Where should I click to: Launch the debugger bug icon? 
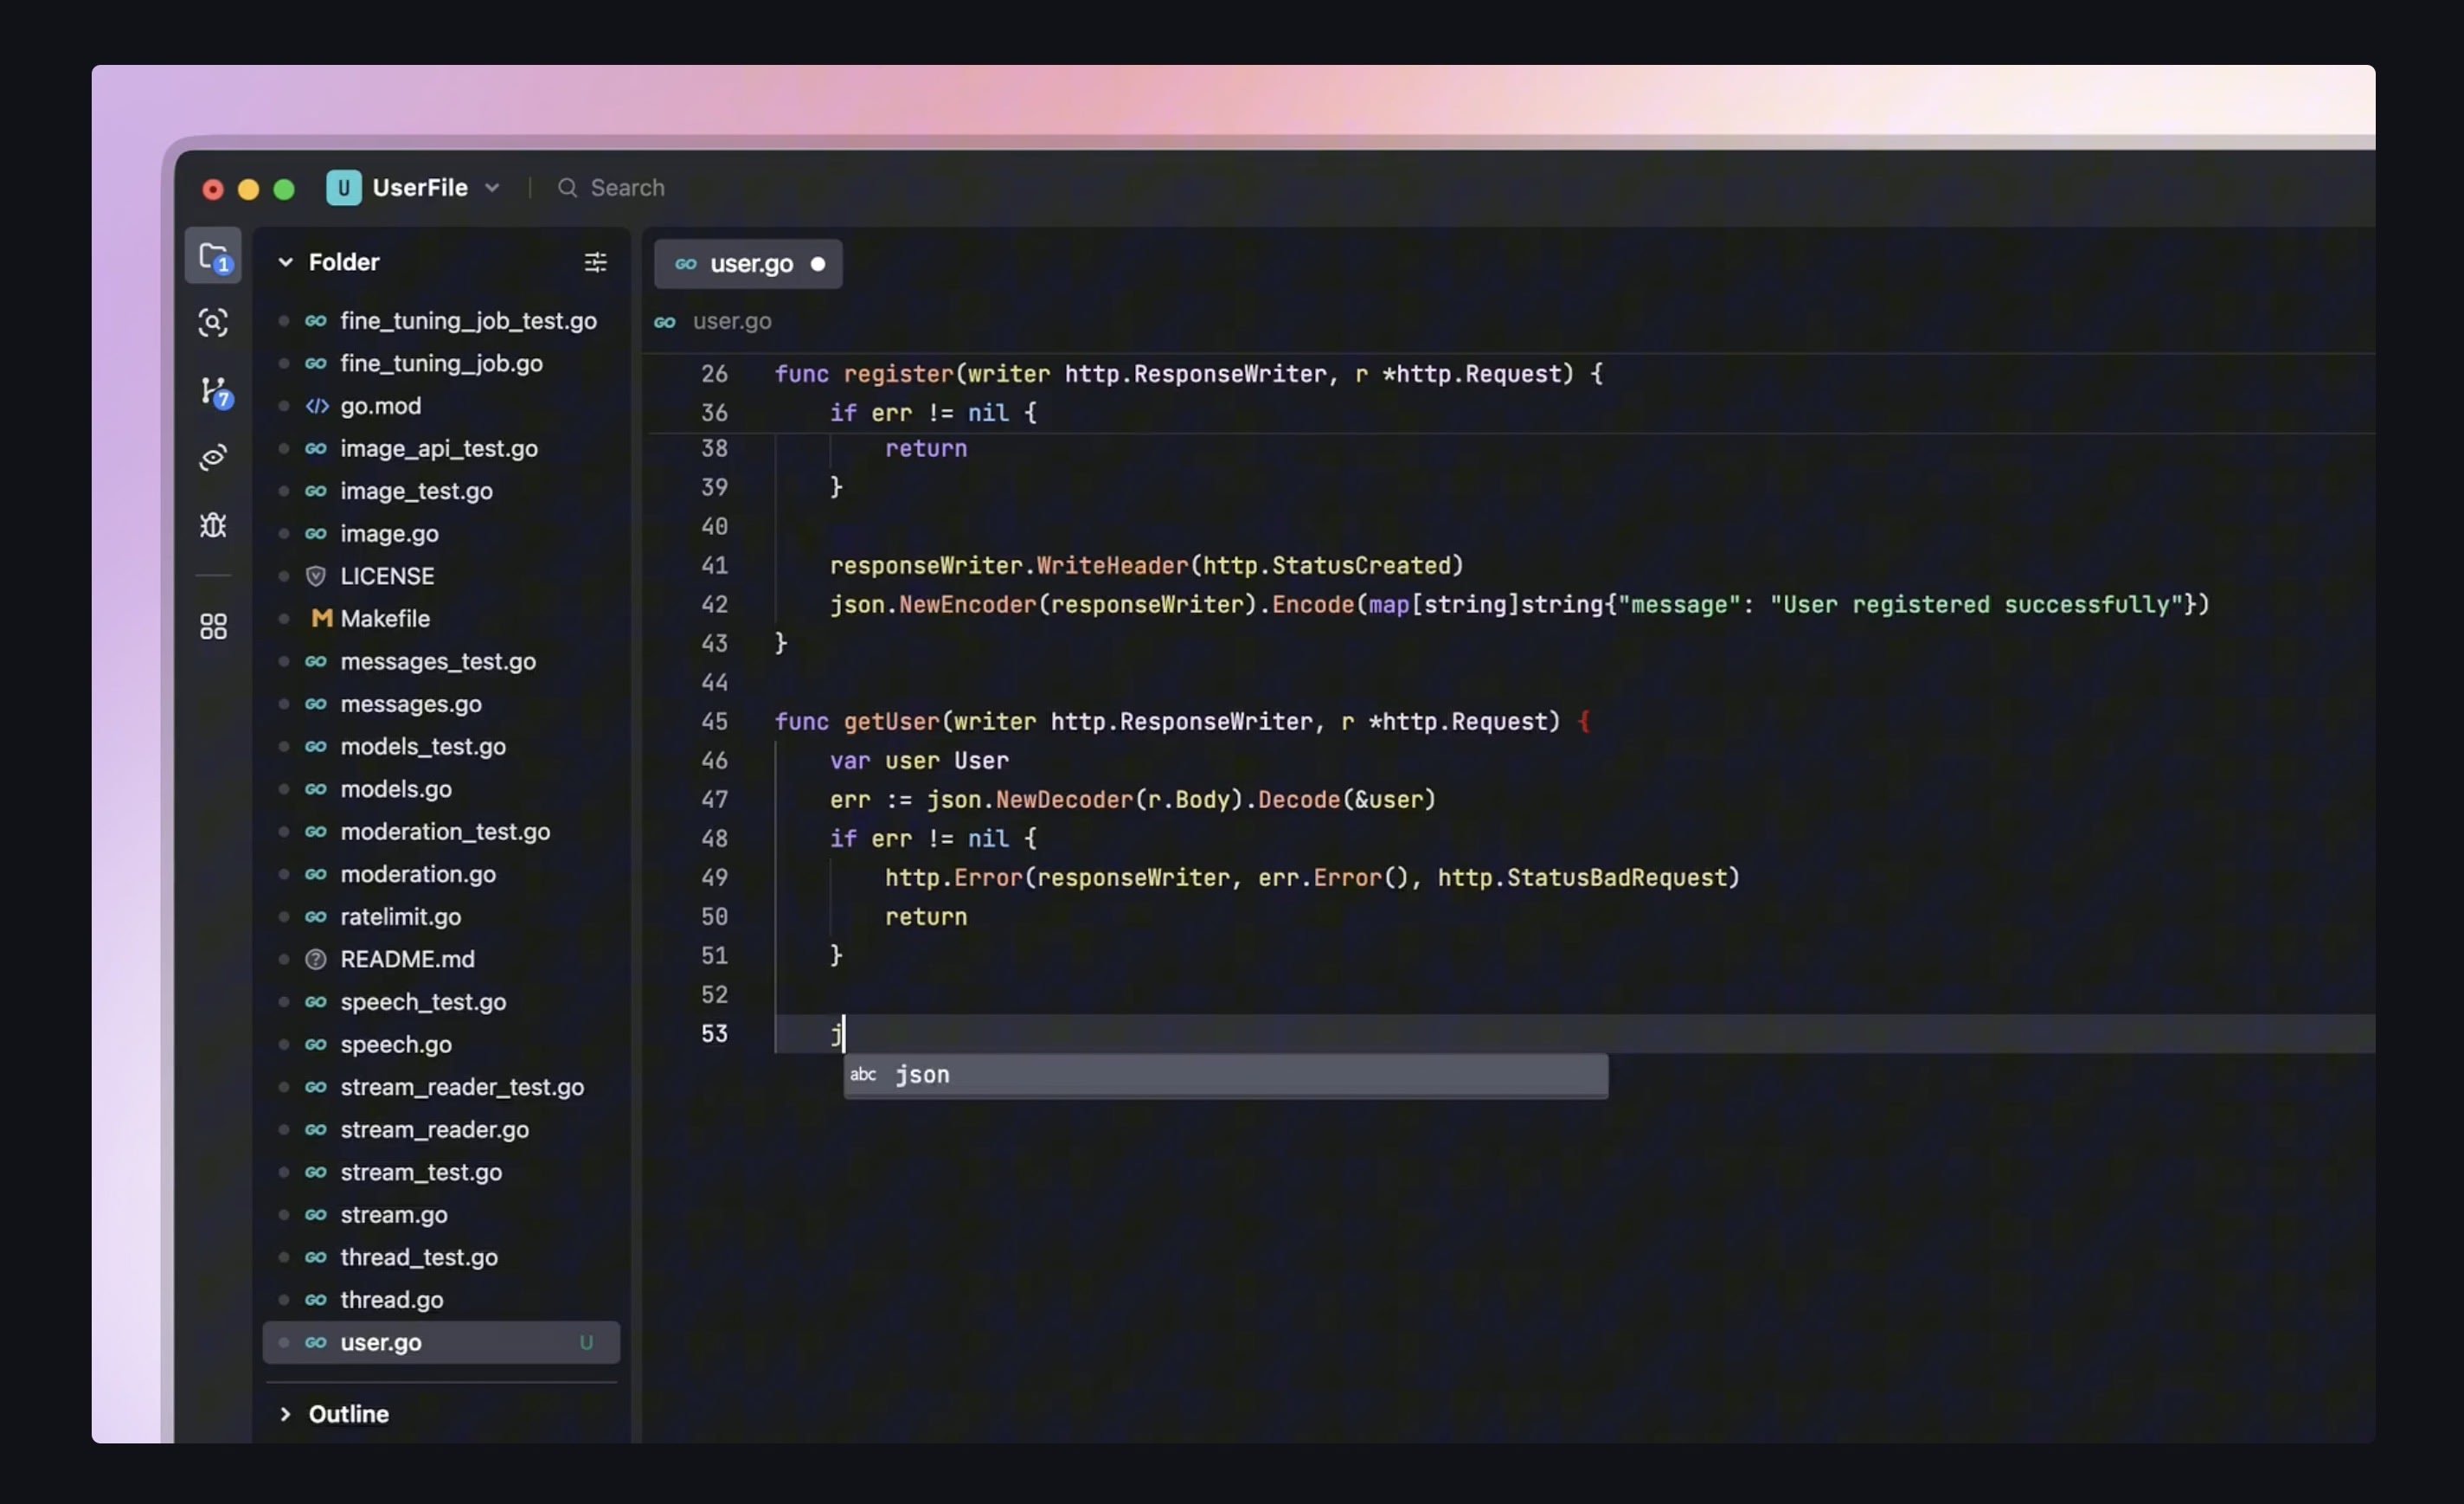212,524
